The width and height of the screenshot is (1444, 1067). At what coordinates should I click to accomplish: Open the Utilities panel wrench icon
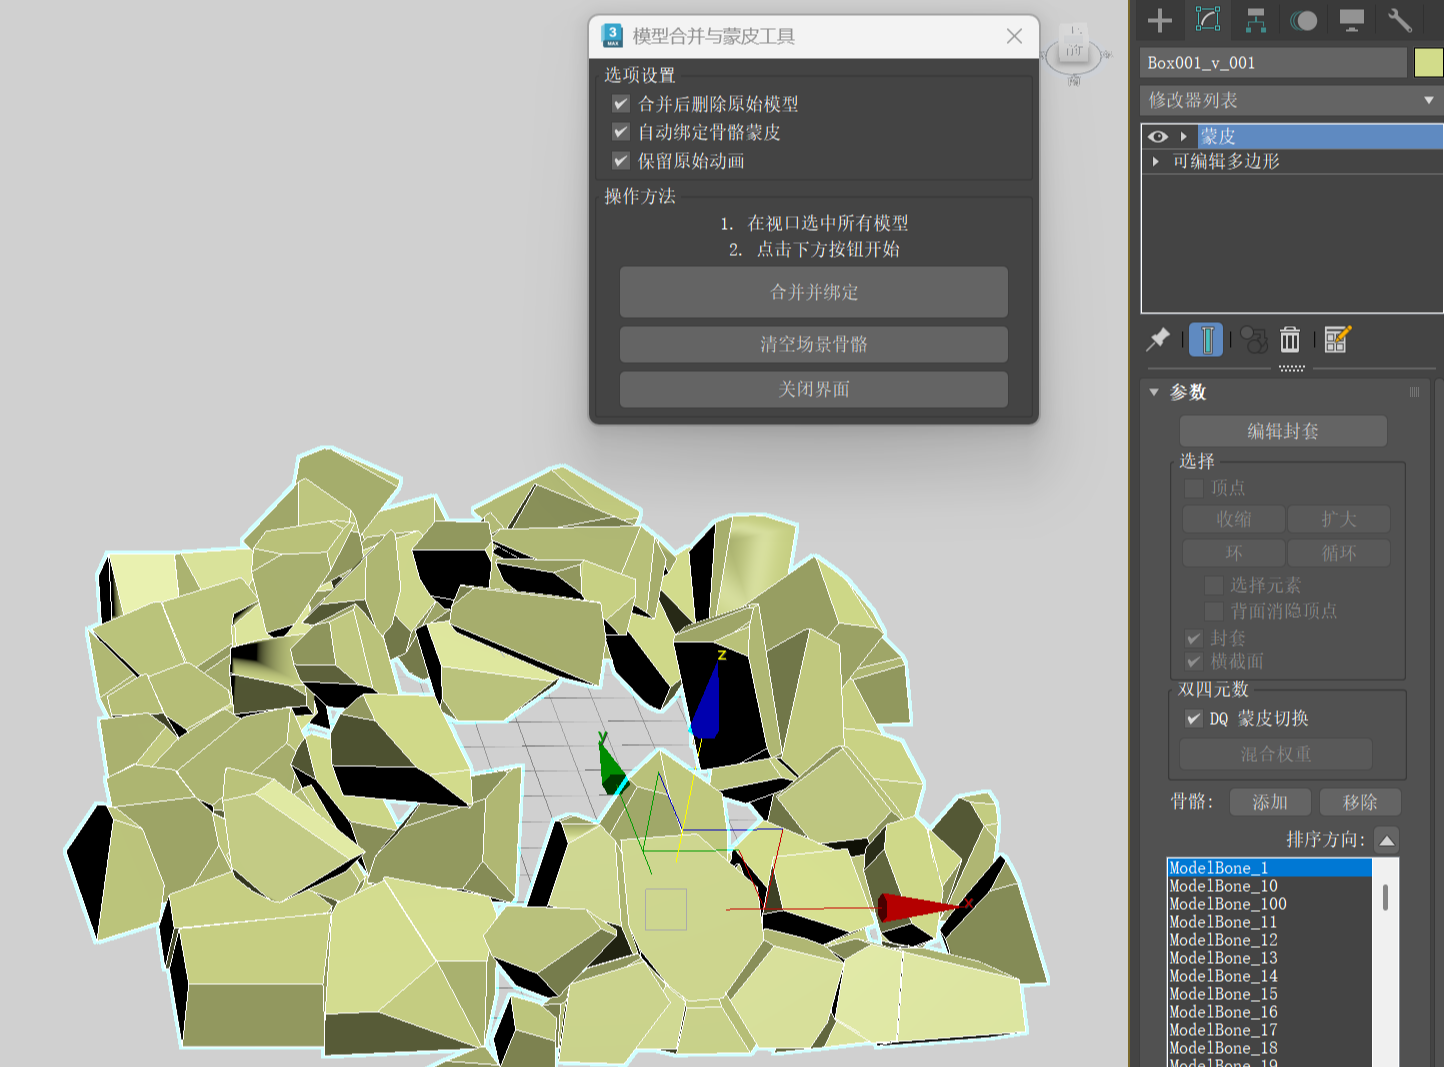tap(1400, 20)
